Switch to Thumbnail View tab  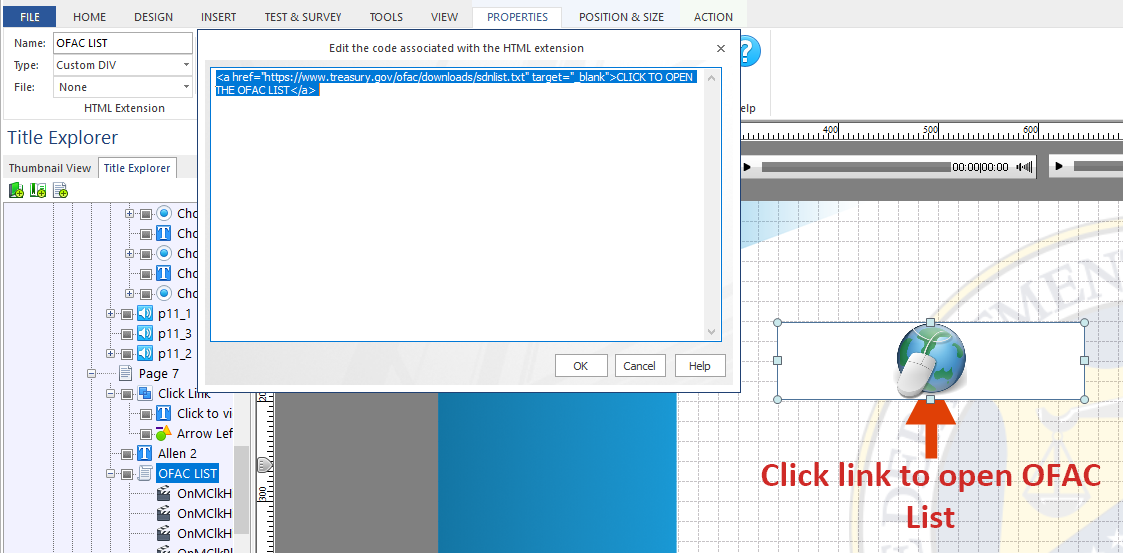tap(50, 168)
